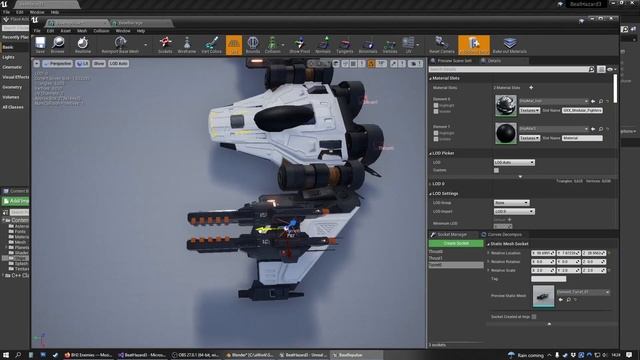Image resolution: width=640 pixels, height=360 pixels.
Task: Select Geometry category in main window
Action: click(12, 87)
